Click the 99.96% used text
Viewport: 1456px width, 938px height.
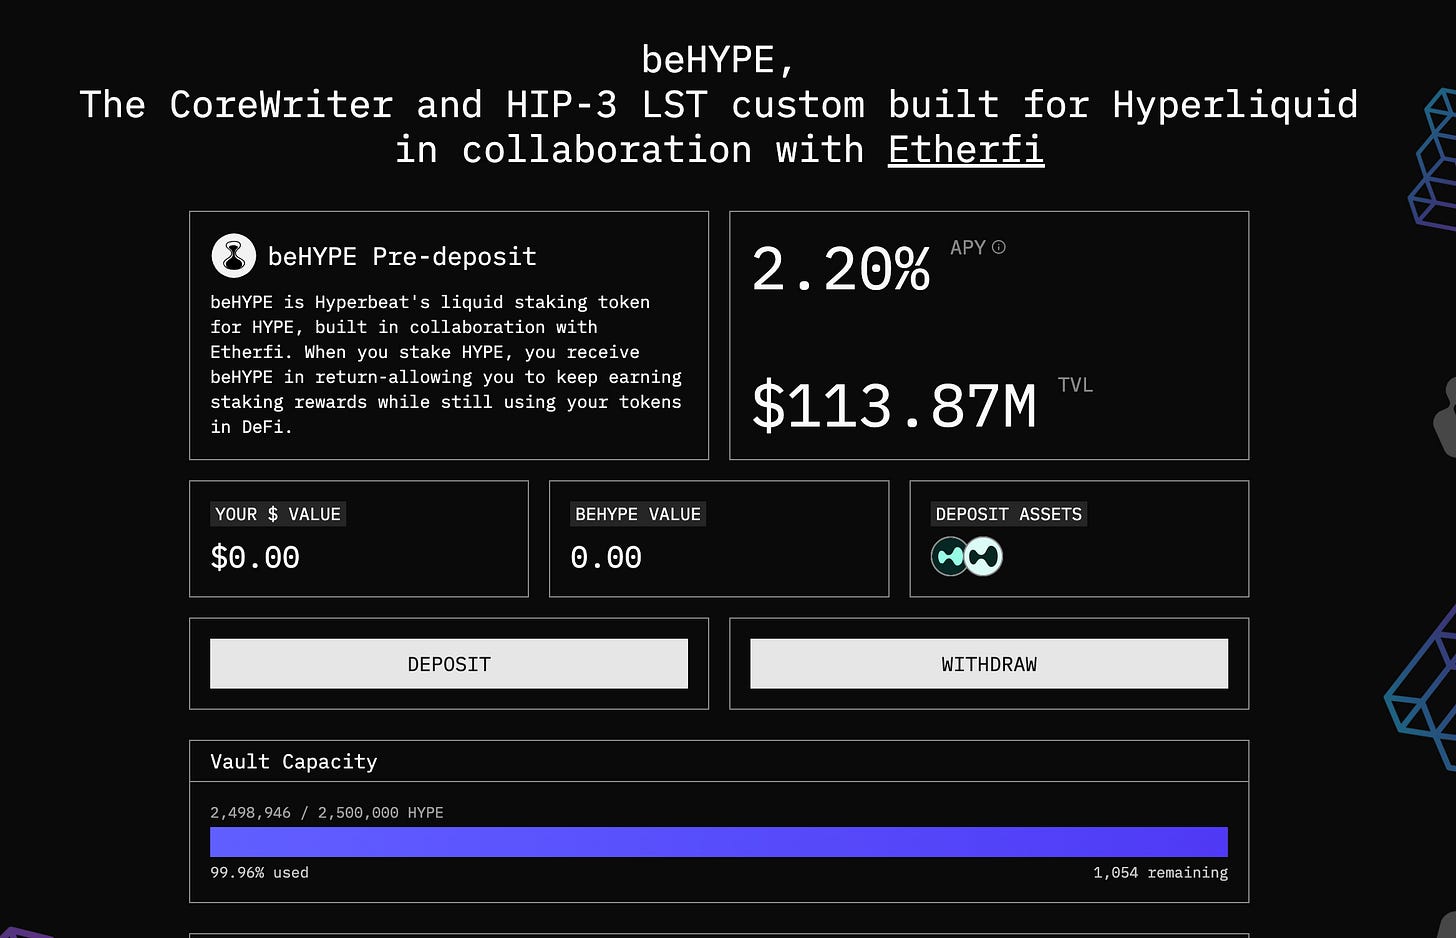click(x=259, y=873)
